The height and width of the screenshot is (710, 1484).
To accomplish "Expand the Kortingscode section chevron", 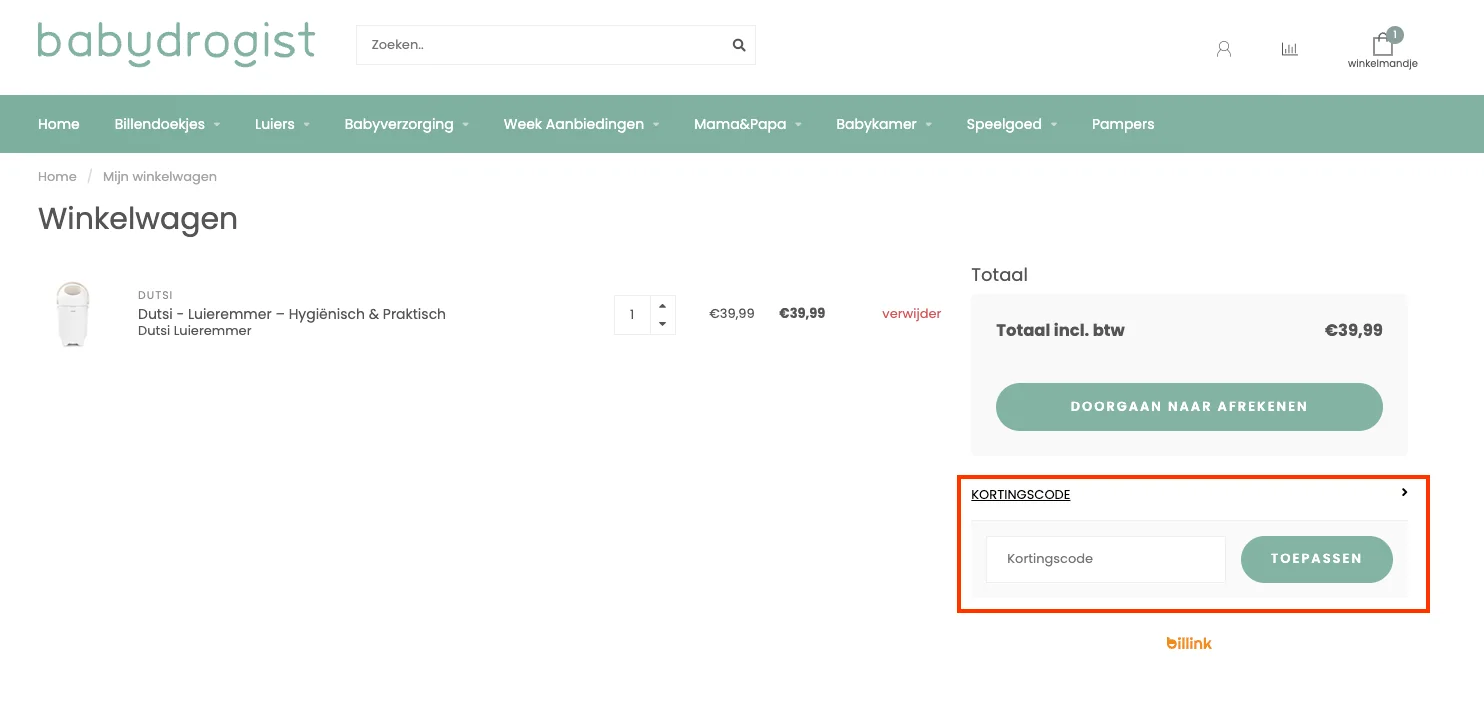I will coord(1405,492).
